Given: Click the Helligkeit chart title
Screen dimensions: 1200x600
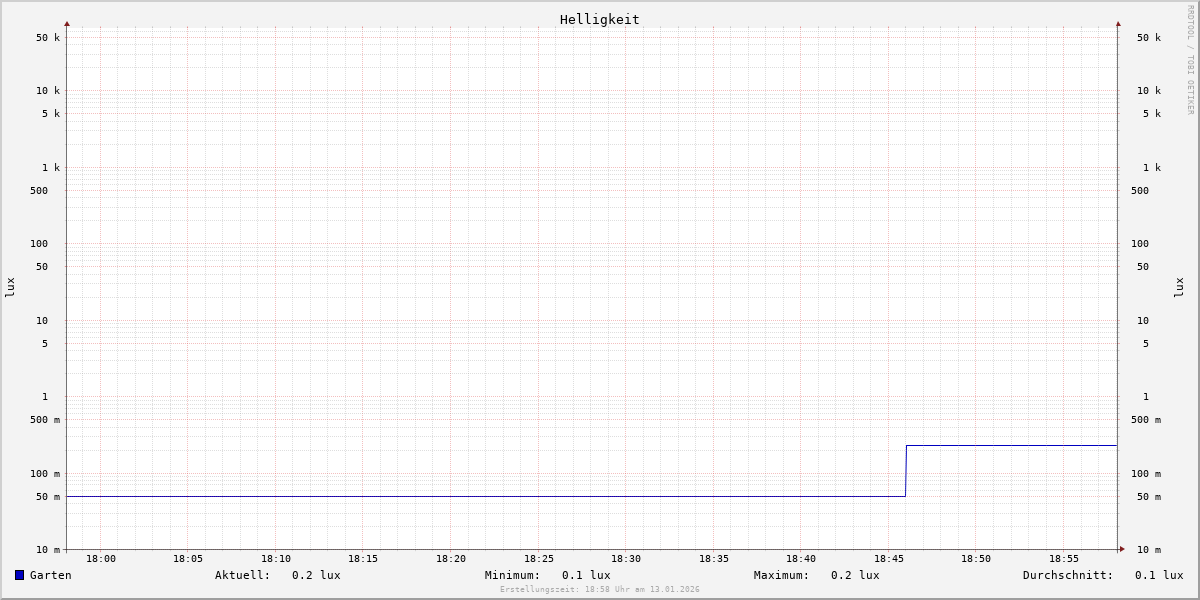Looking at the screenshot, I should click(599, 19).
